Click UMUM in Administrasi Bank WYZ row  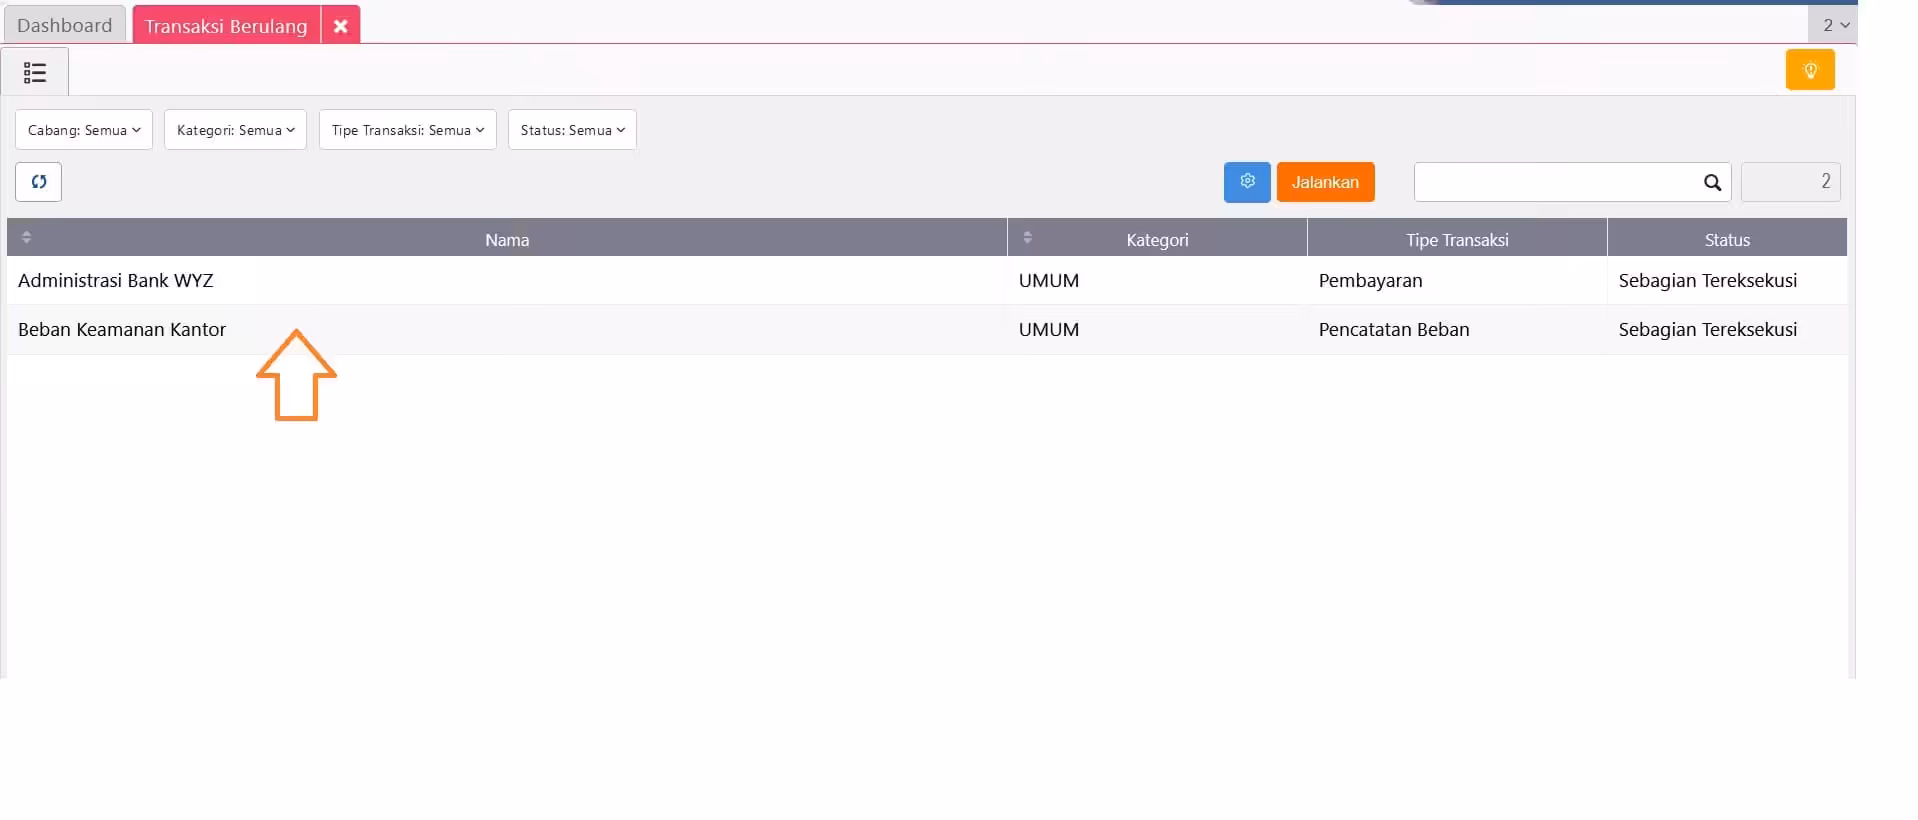[x=1049, y=281]
